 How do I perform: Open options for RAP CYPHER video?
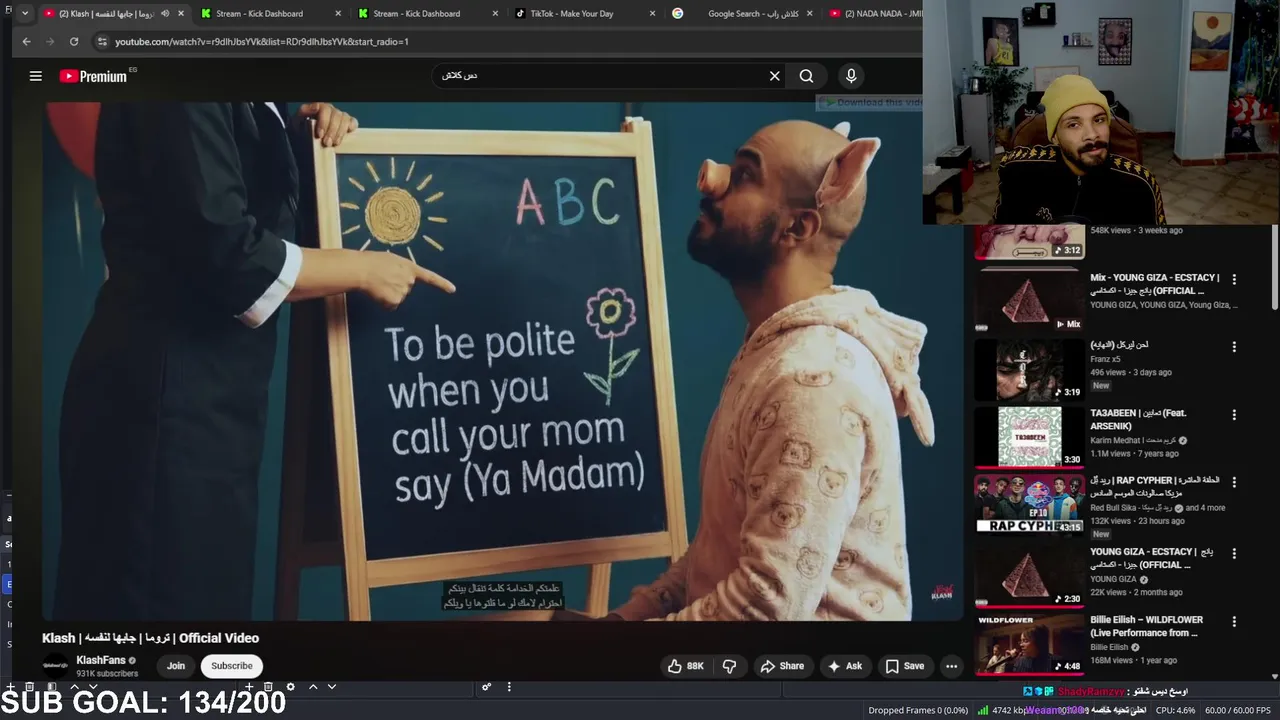tap(1234, 482)
